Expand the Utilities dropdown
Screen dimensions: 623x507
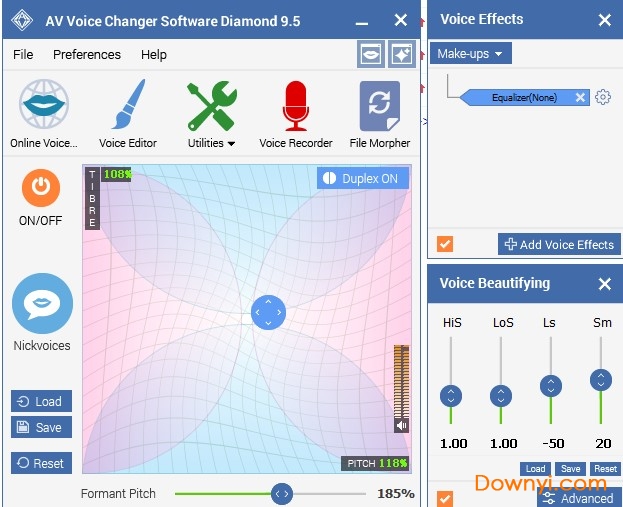[211, 143]
